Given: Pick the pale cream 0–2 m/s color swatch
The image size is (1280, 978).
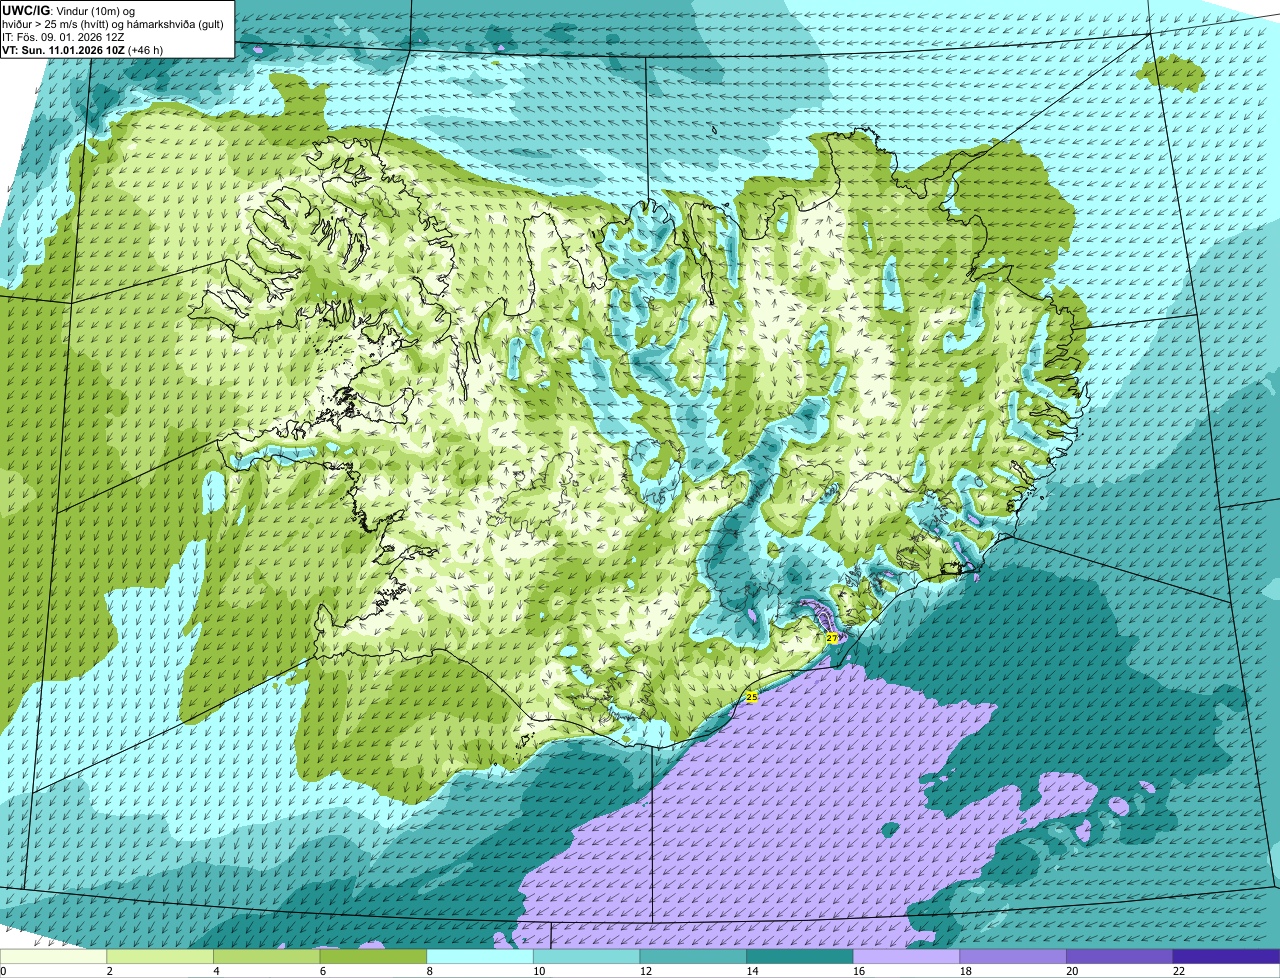Looking at the screenshot, I should (x=53, y=956).
